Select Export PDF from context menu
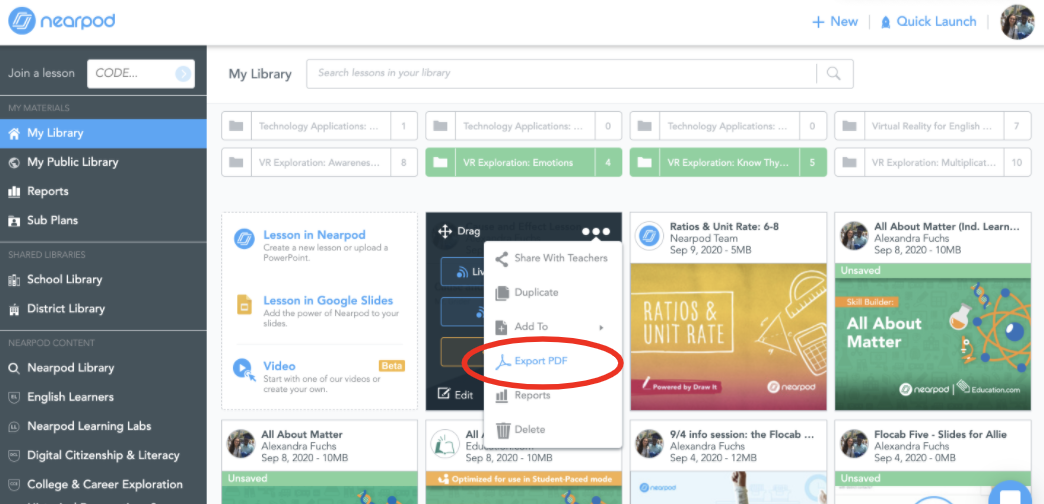 click(542, 361)
